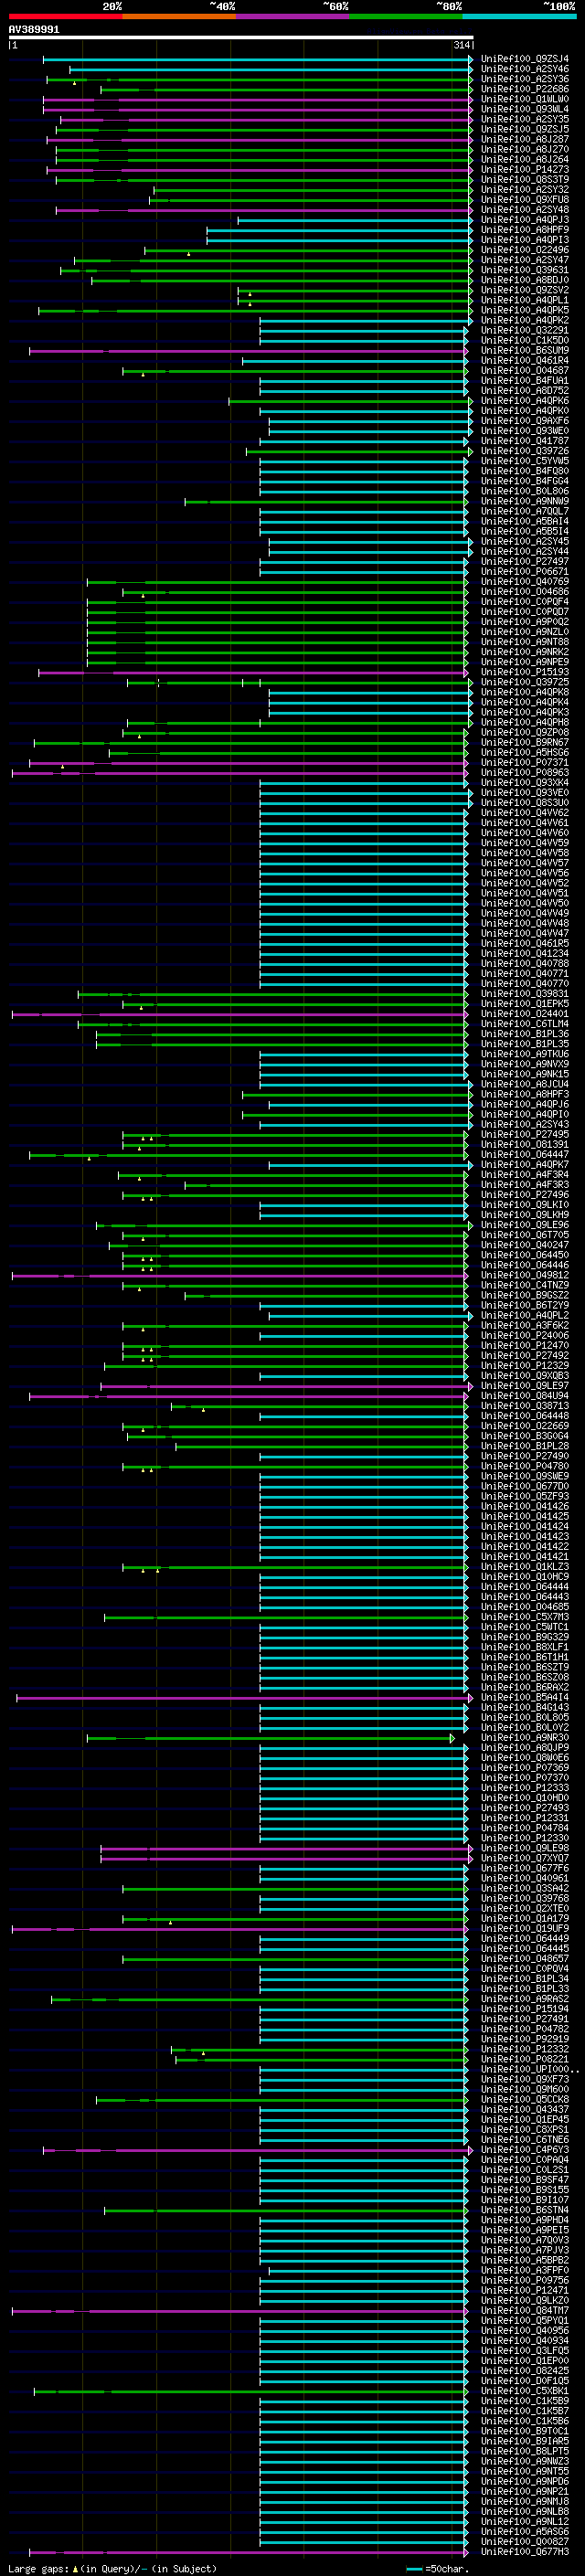The image size is (585, 2576).
Task: Open hit UniRef100_A8J287
Action: 525,139
